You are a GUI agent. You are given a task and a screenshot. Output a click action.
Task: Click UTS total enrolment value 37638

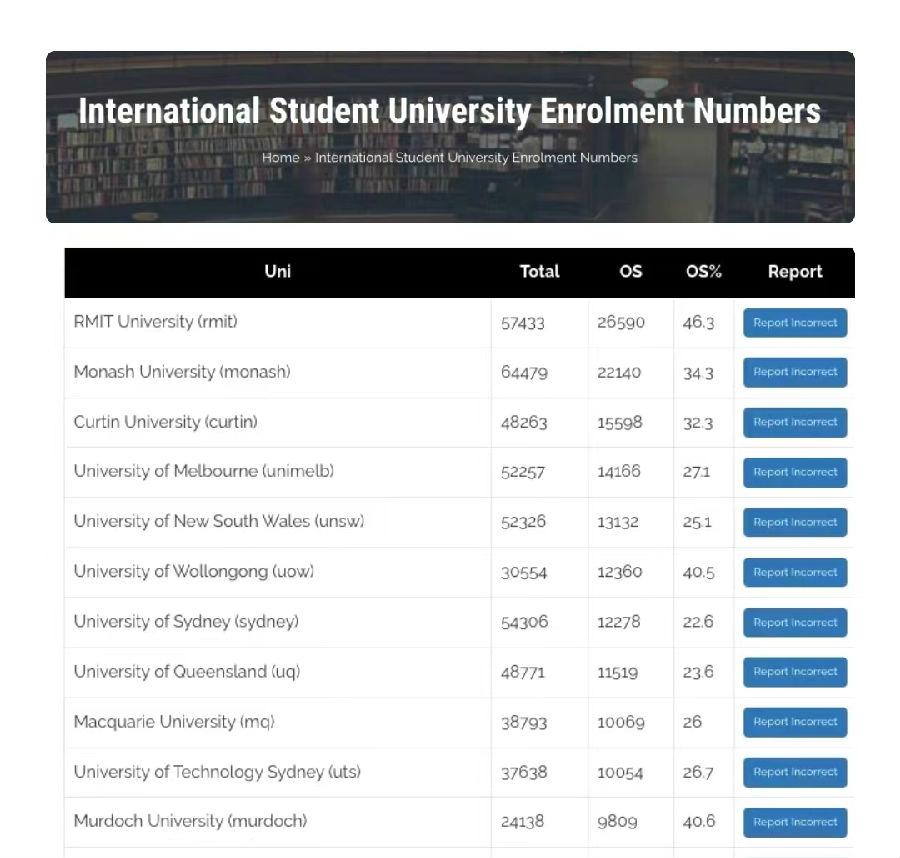coord(524,772)
